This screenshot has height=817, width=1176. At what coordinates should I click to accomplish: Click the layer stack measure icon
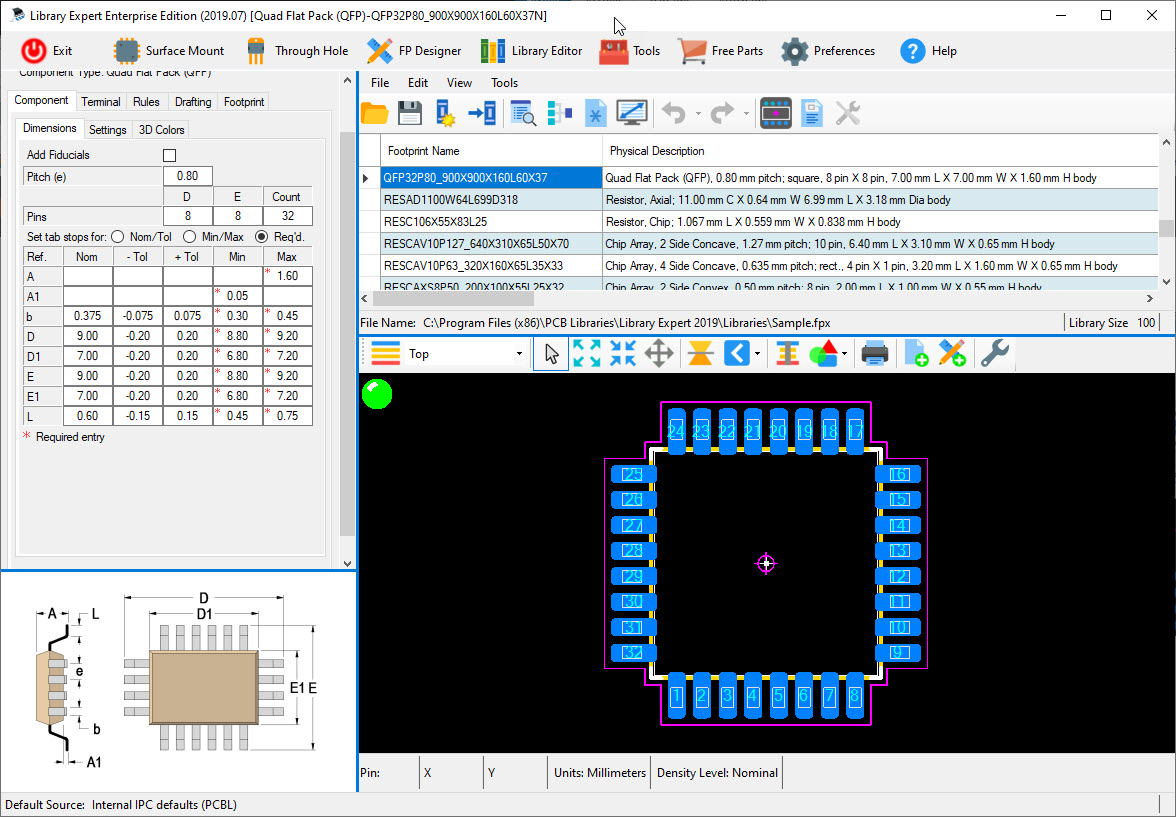click(788, 353)
